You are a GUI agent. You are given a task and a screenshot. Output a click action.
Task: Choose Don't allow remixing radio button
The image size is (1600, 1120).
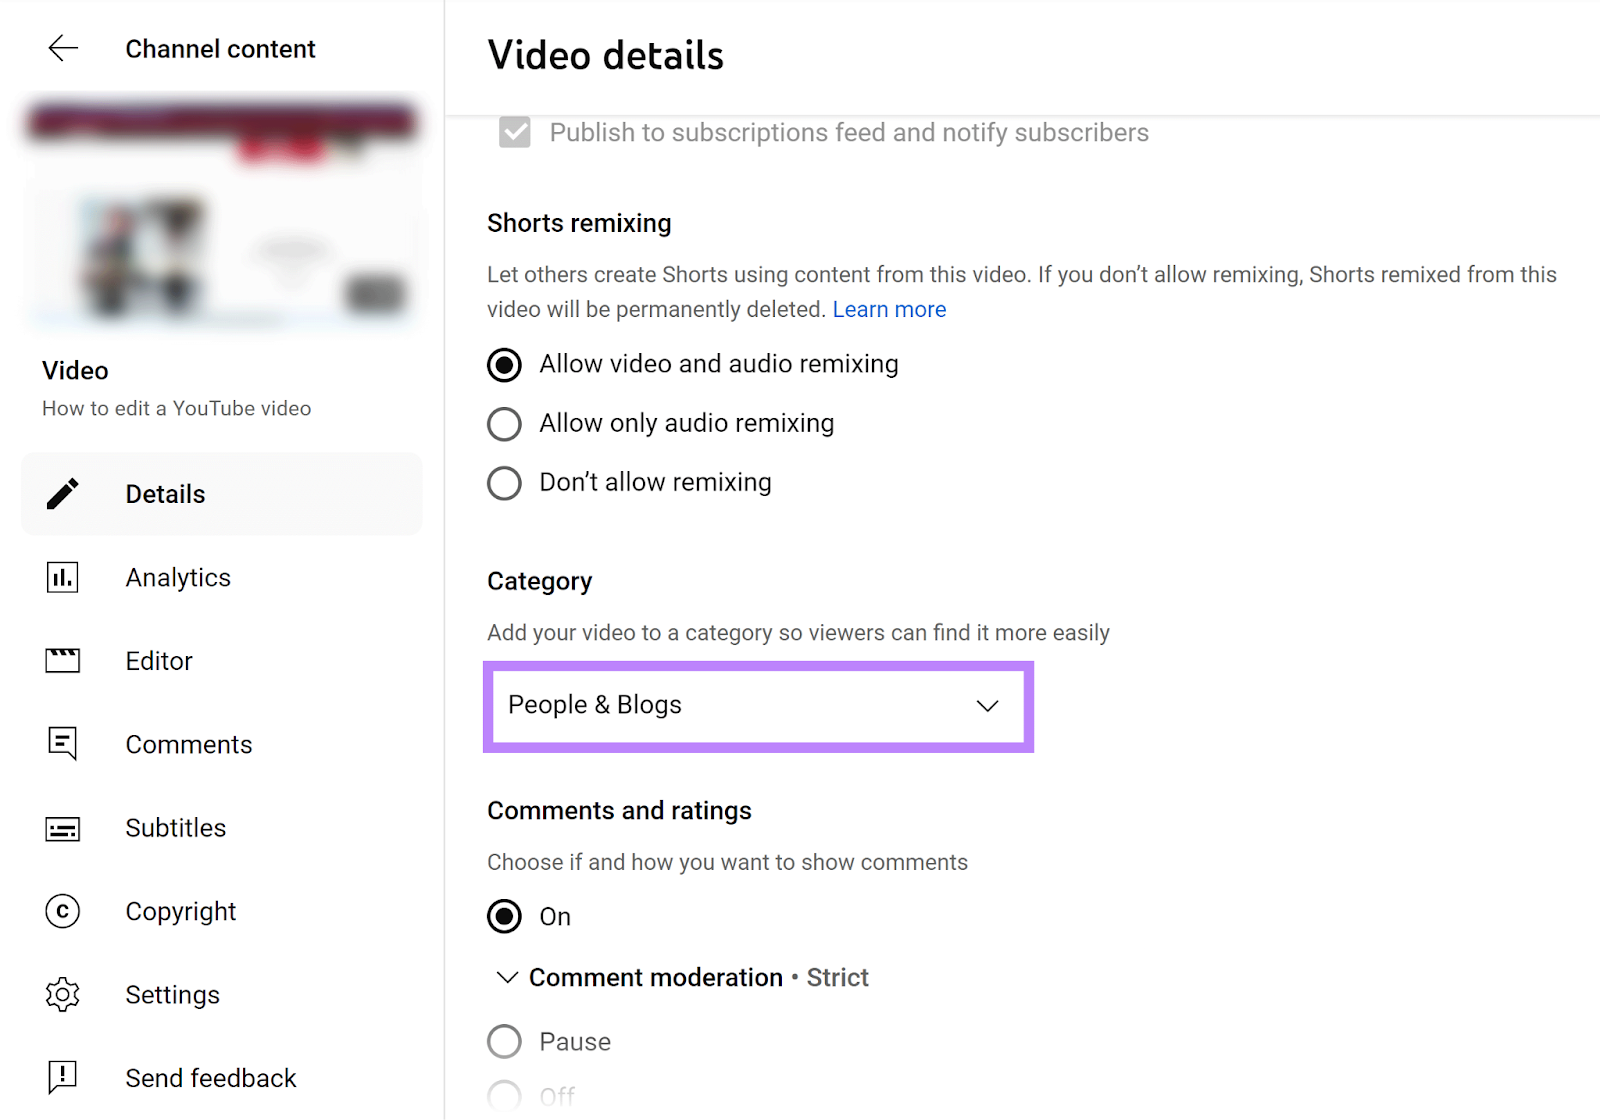504,483
